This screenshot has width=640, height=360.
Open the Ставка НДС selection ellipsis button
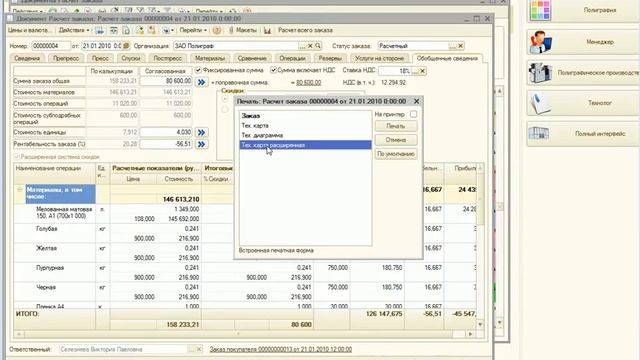pyautogui.click(x=415, y=71)
